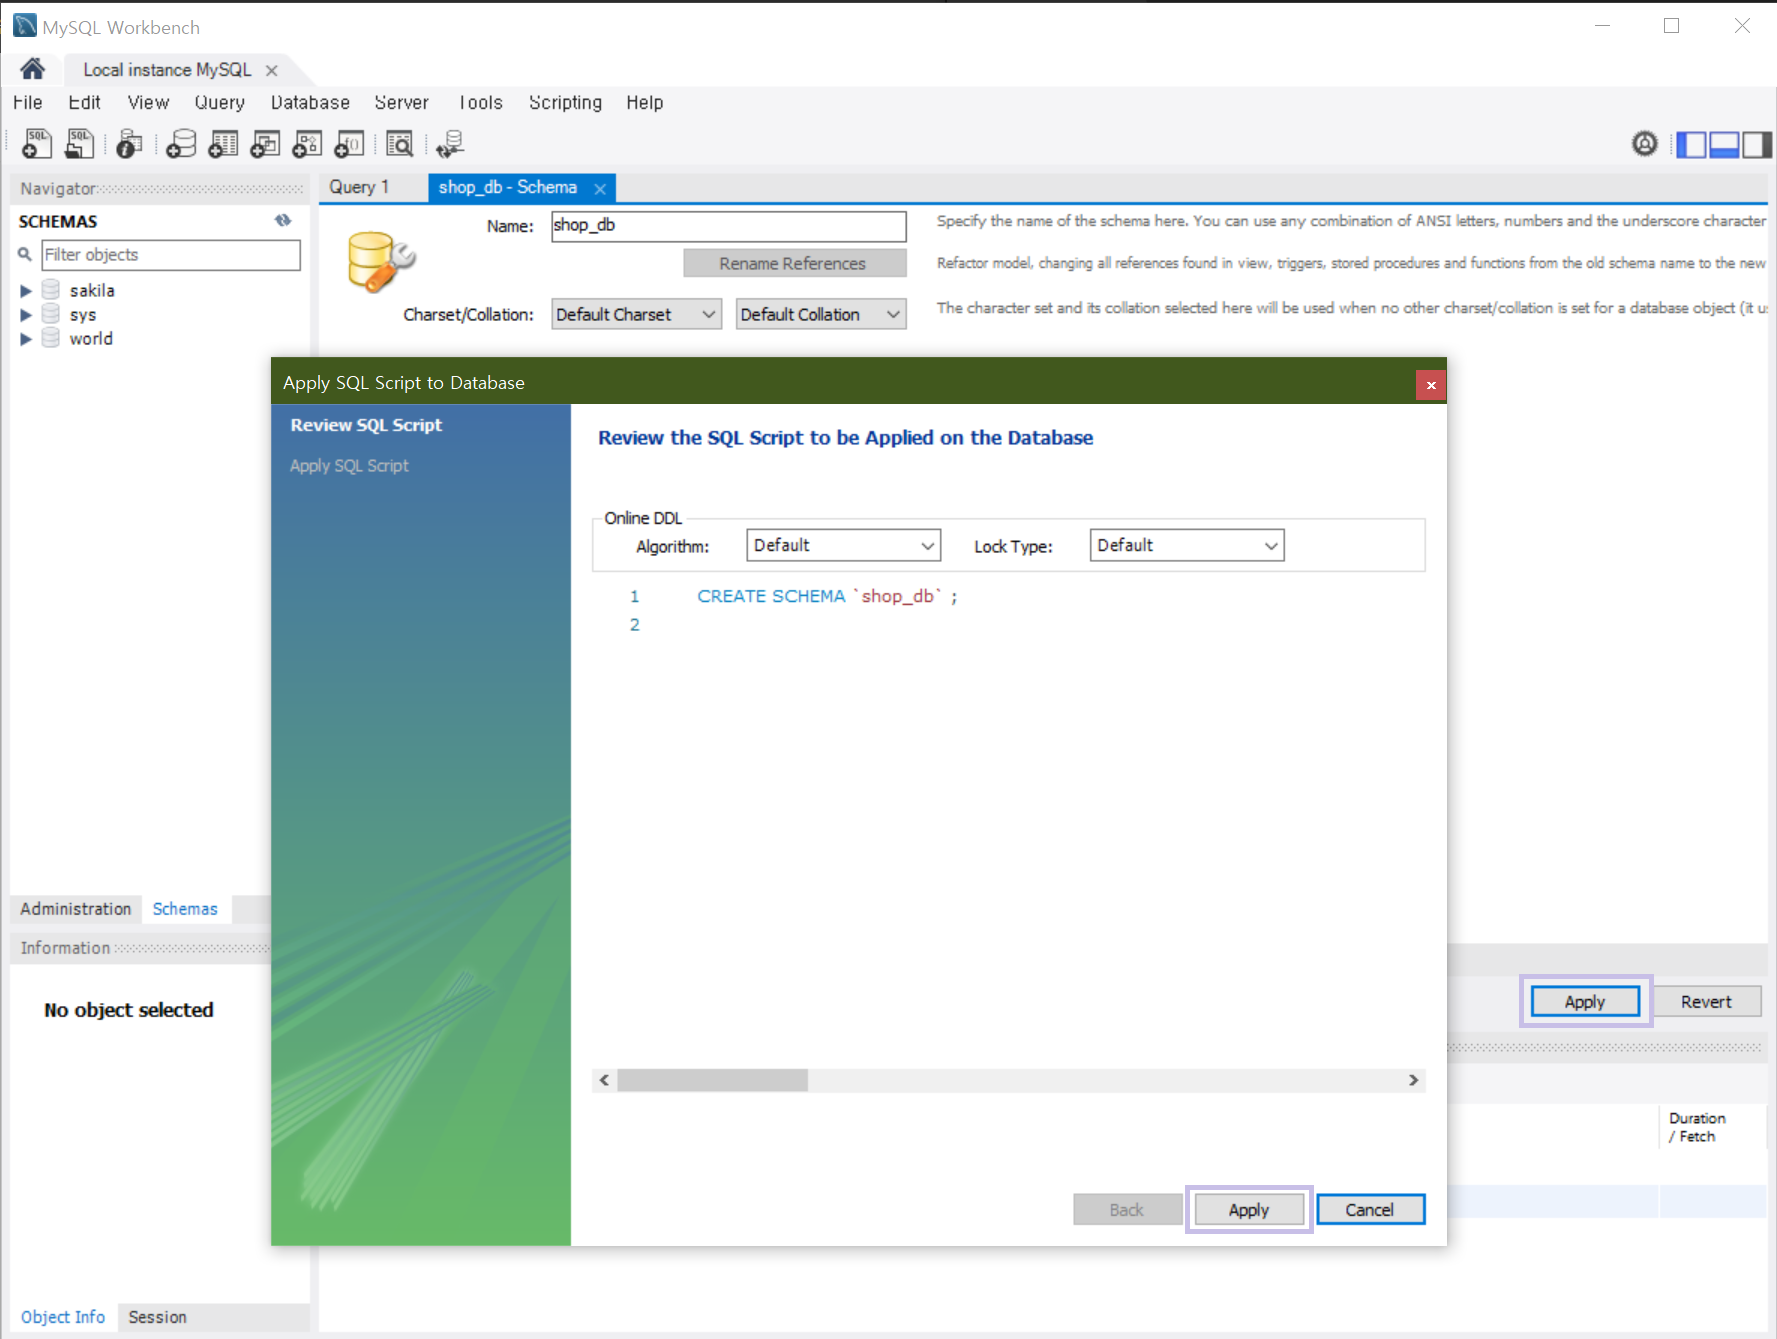Open inspector for selected object icon

129,144
